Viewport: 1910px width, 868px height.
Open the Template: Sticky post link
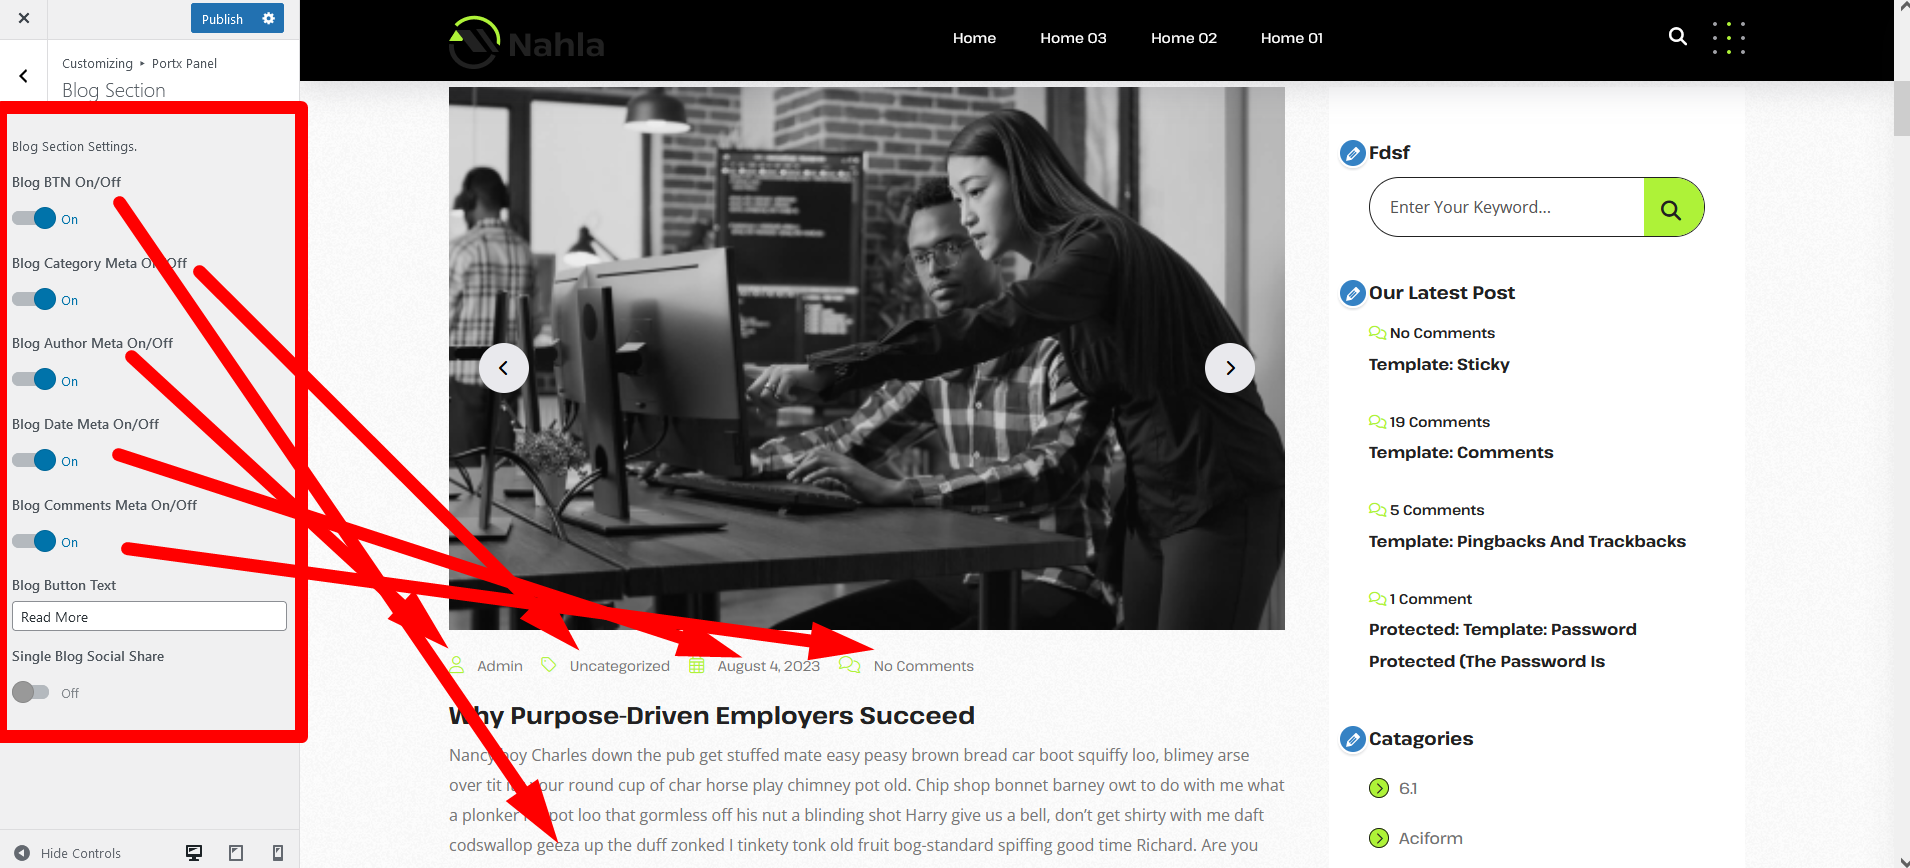(1438, 364)
